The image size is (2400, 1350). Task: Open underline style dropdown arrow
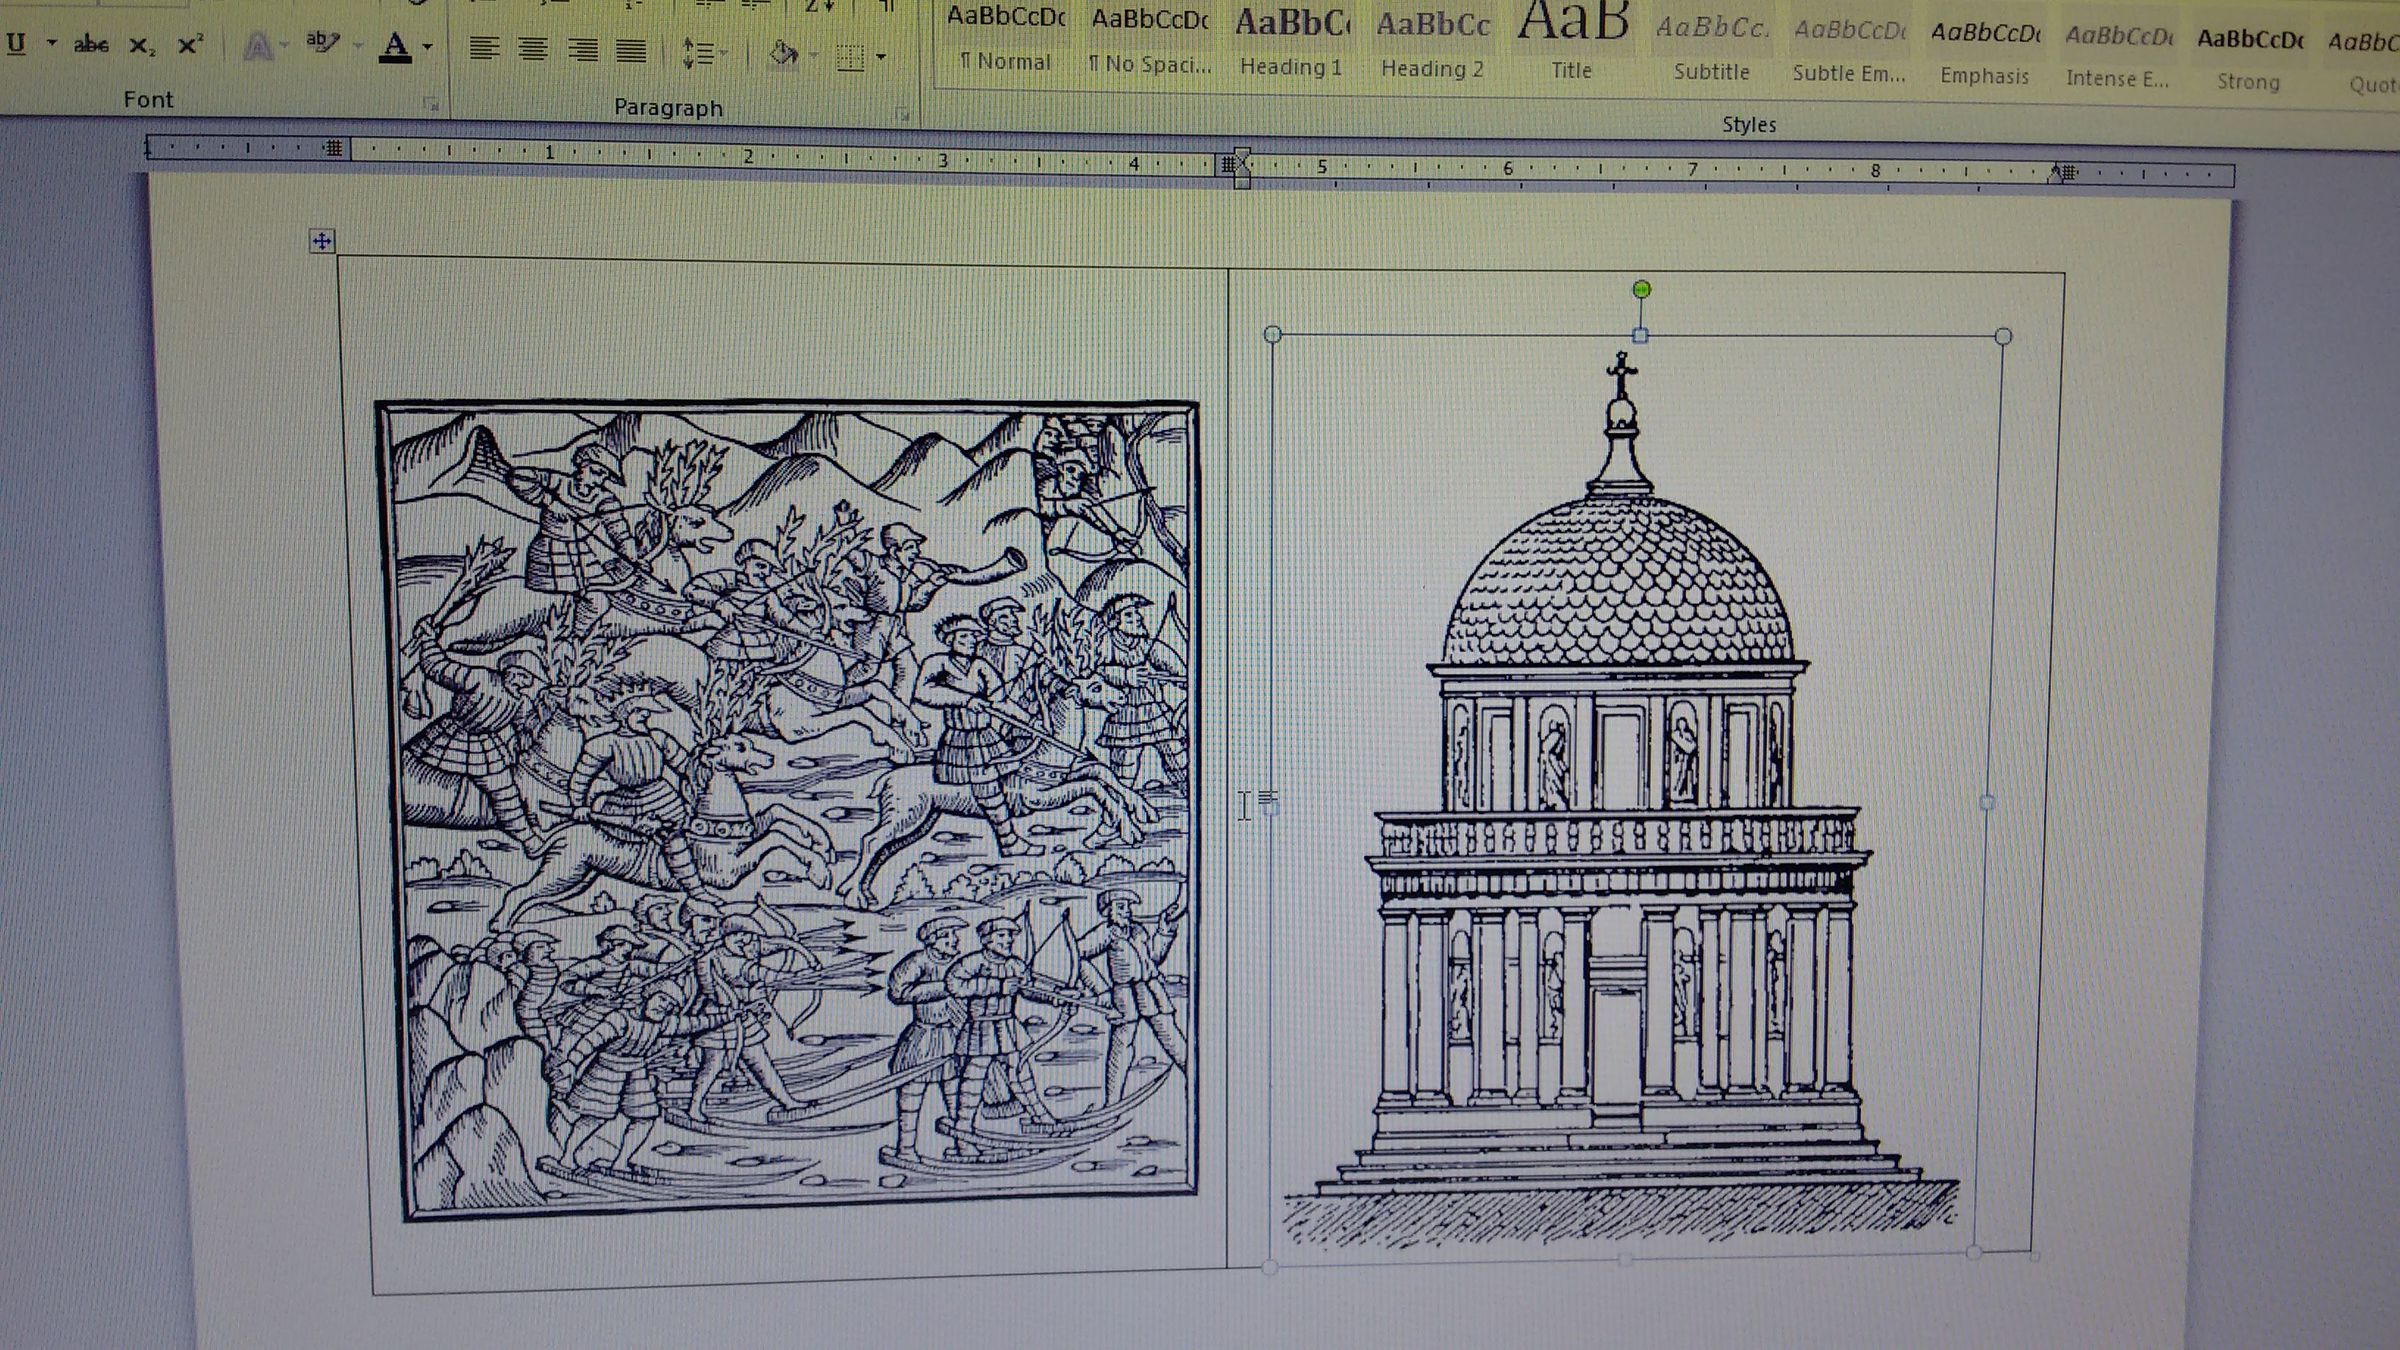click(x=51, y=44)
